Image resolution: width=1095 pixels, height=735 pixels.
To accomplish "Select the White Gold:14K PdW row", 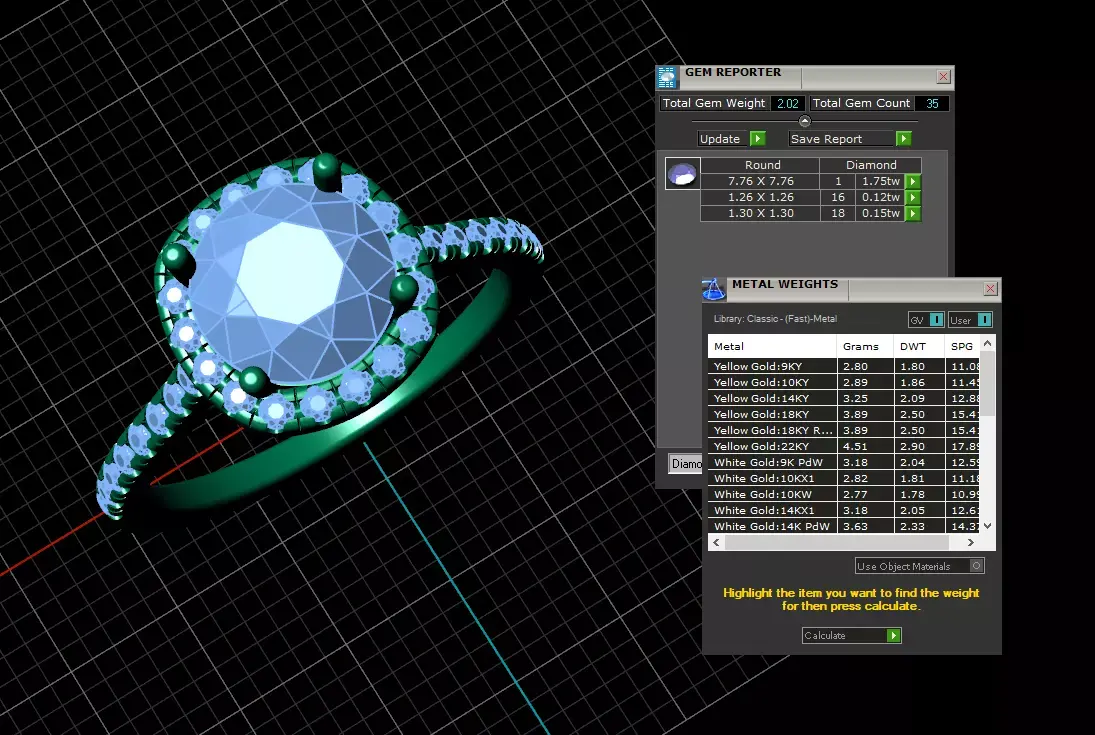I will (844, 526).
